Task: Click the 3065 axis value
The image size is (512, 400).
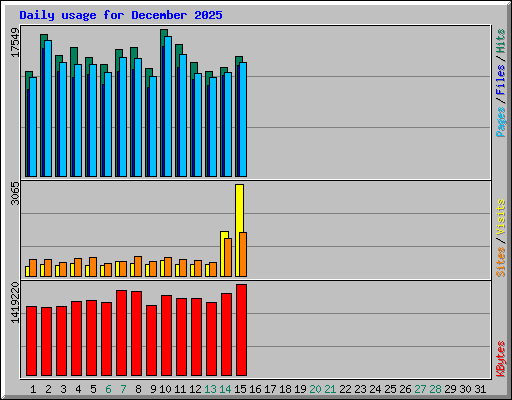Action: pyautogui.click(x=15, y=193)
